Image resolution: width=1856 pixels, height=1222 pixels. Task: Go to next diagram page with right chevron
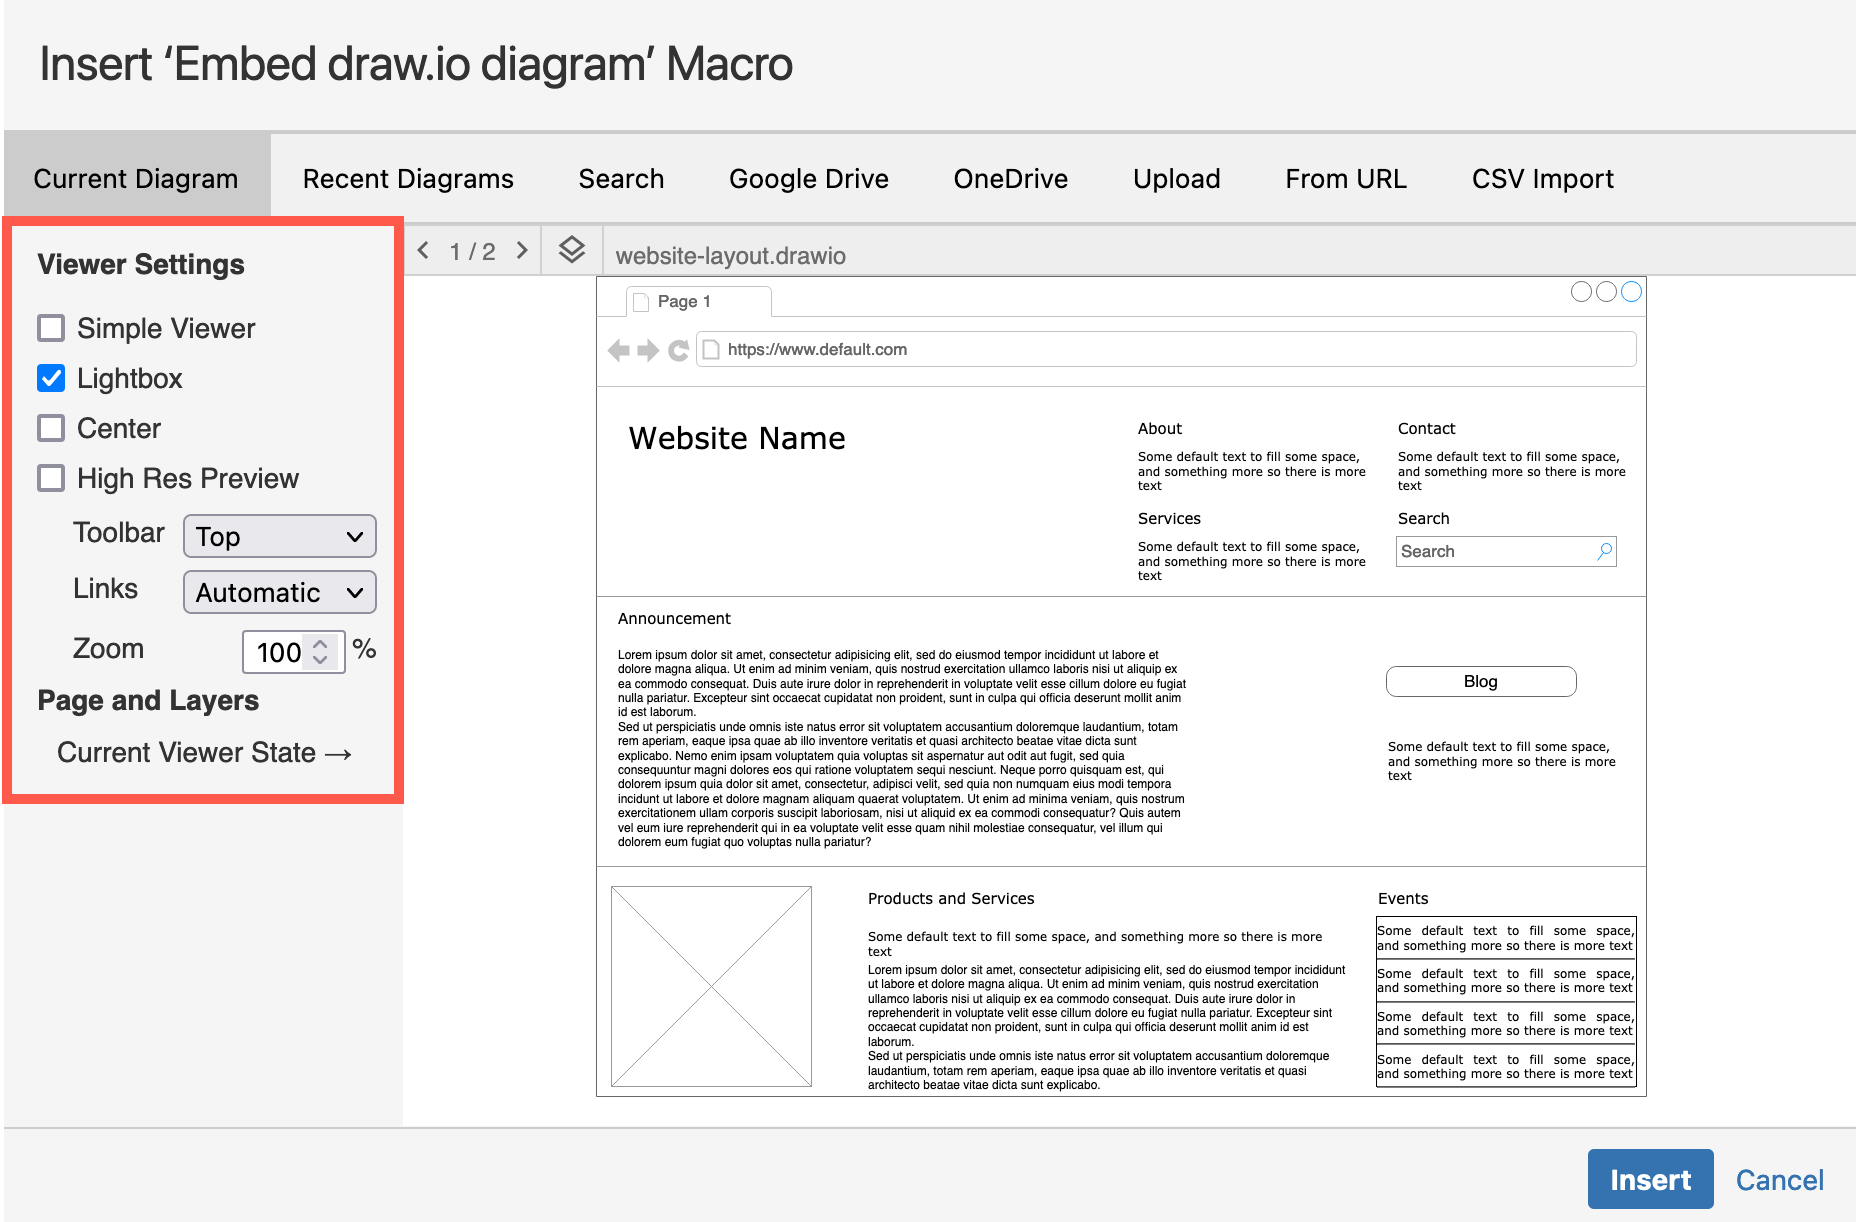pos(522,250)
